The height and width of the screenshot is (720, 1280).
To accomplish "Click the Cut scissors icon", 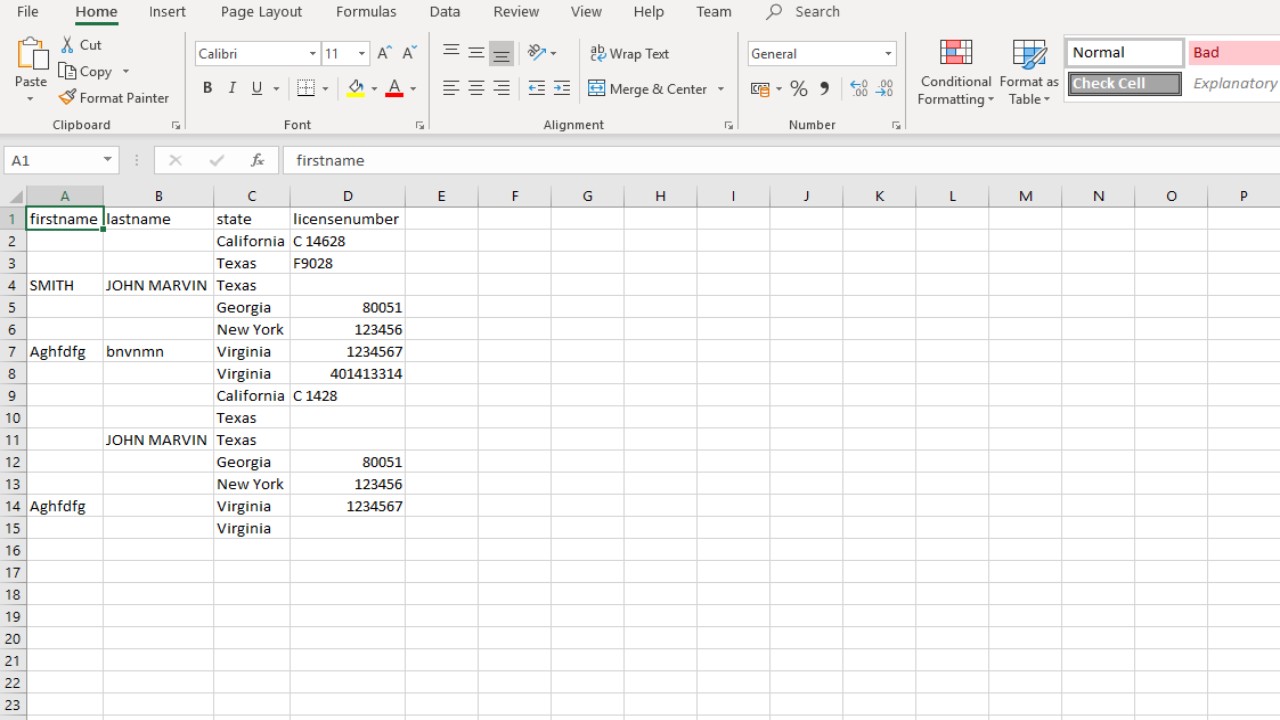I will [x=67, y=45].
